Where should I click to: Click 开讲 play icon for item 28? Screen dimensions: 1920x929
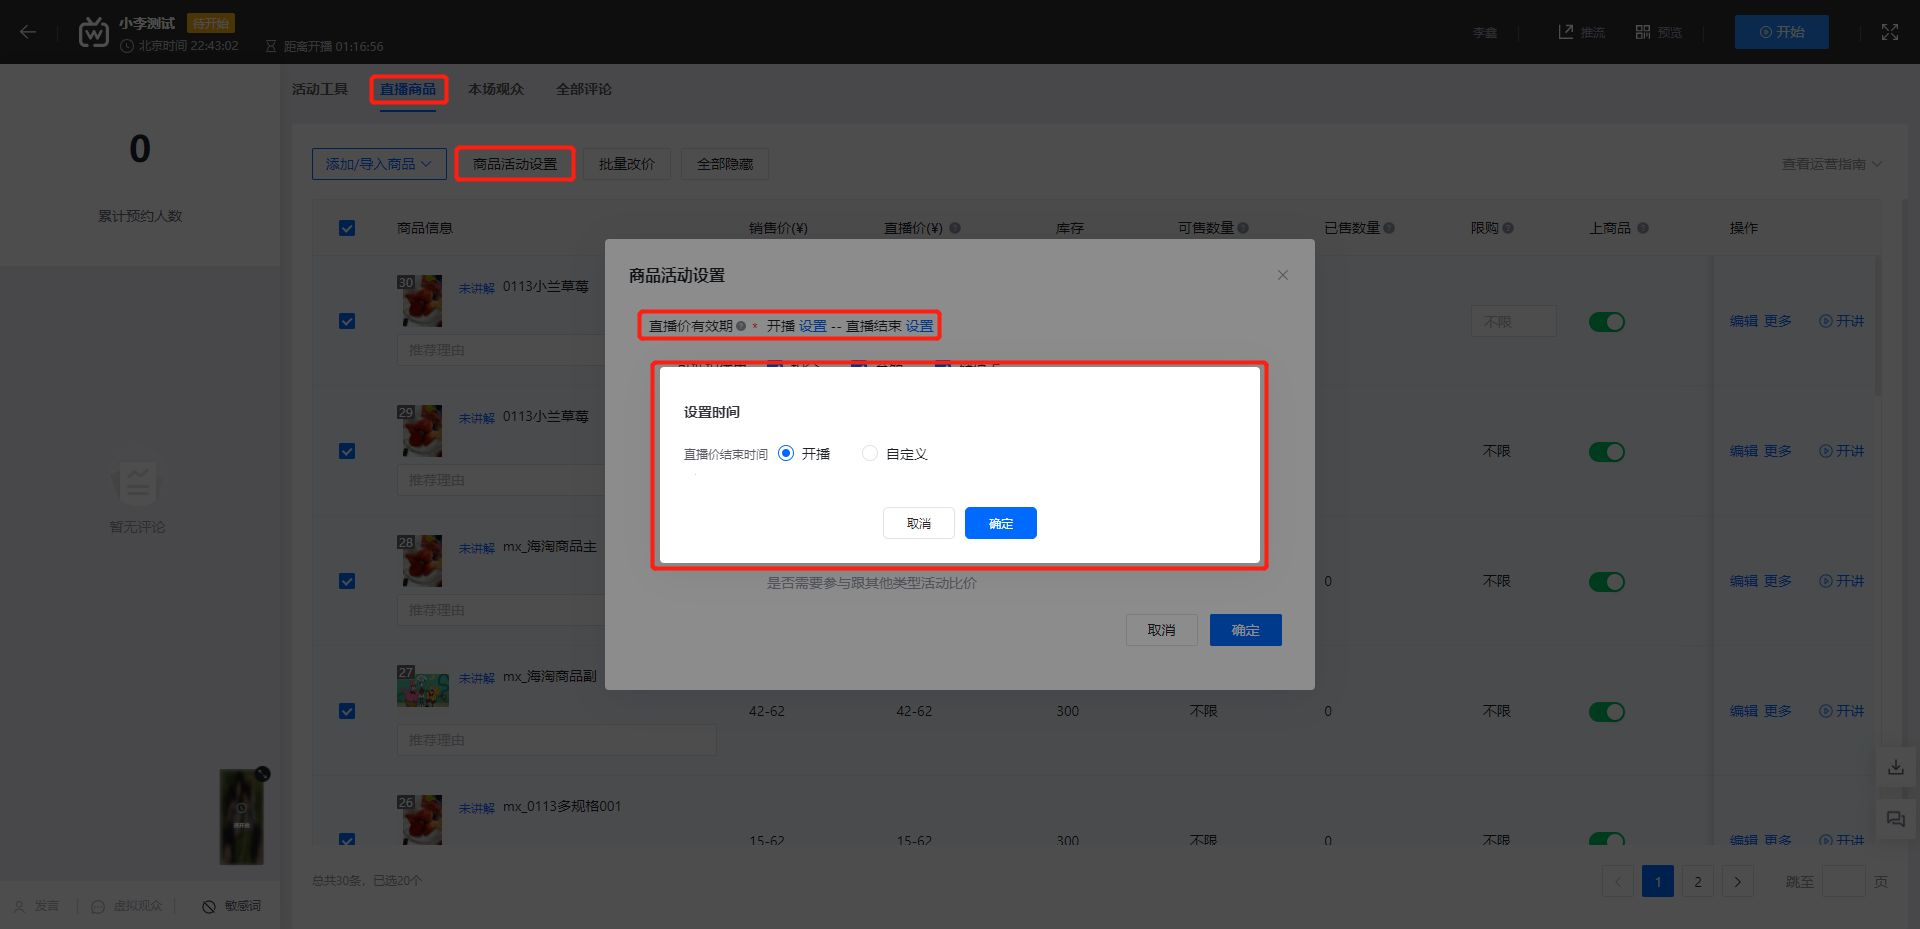(1825, 581)
